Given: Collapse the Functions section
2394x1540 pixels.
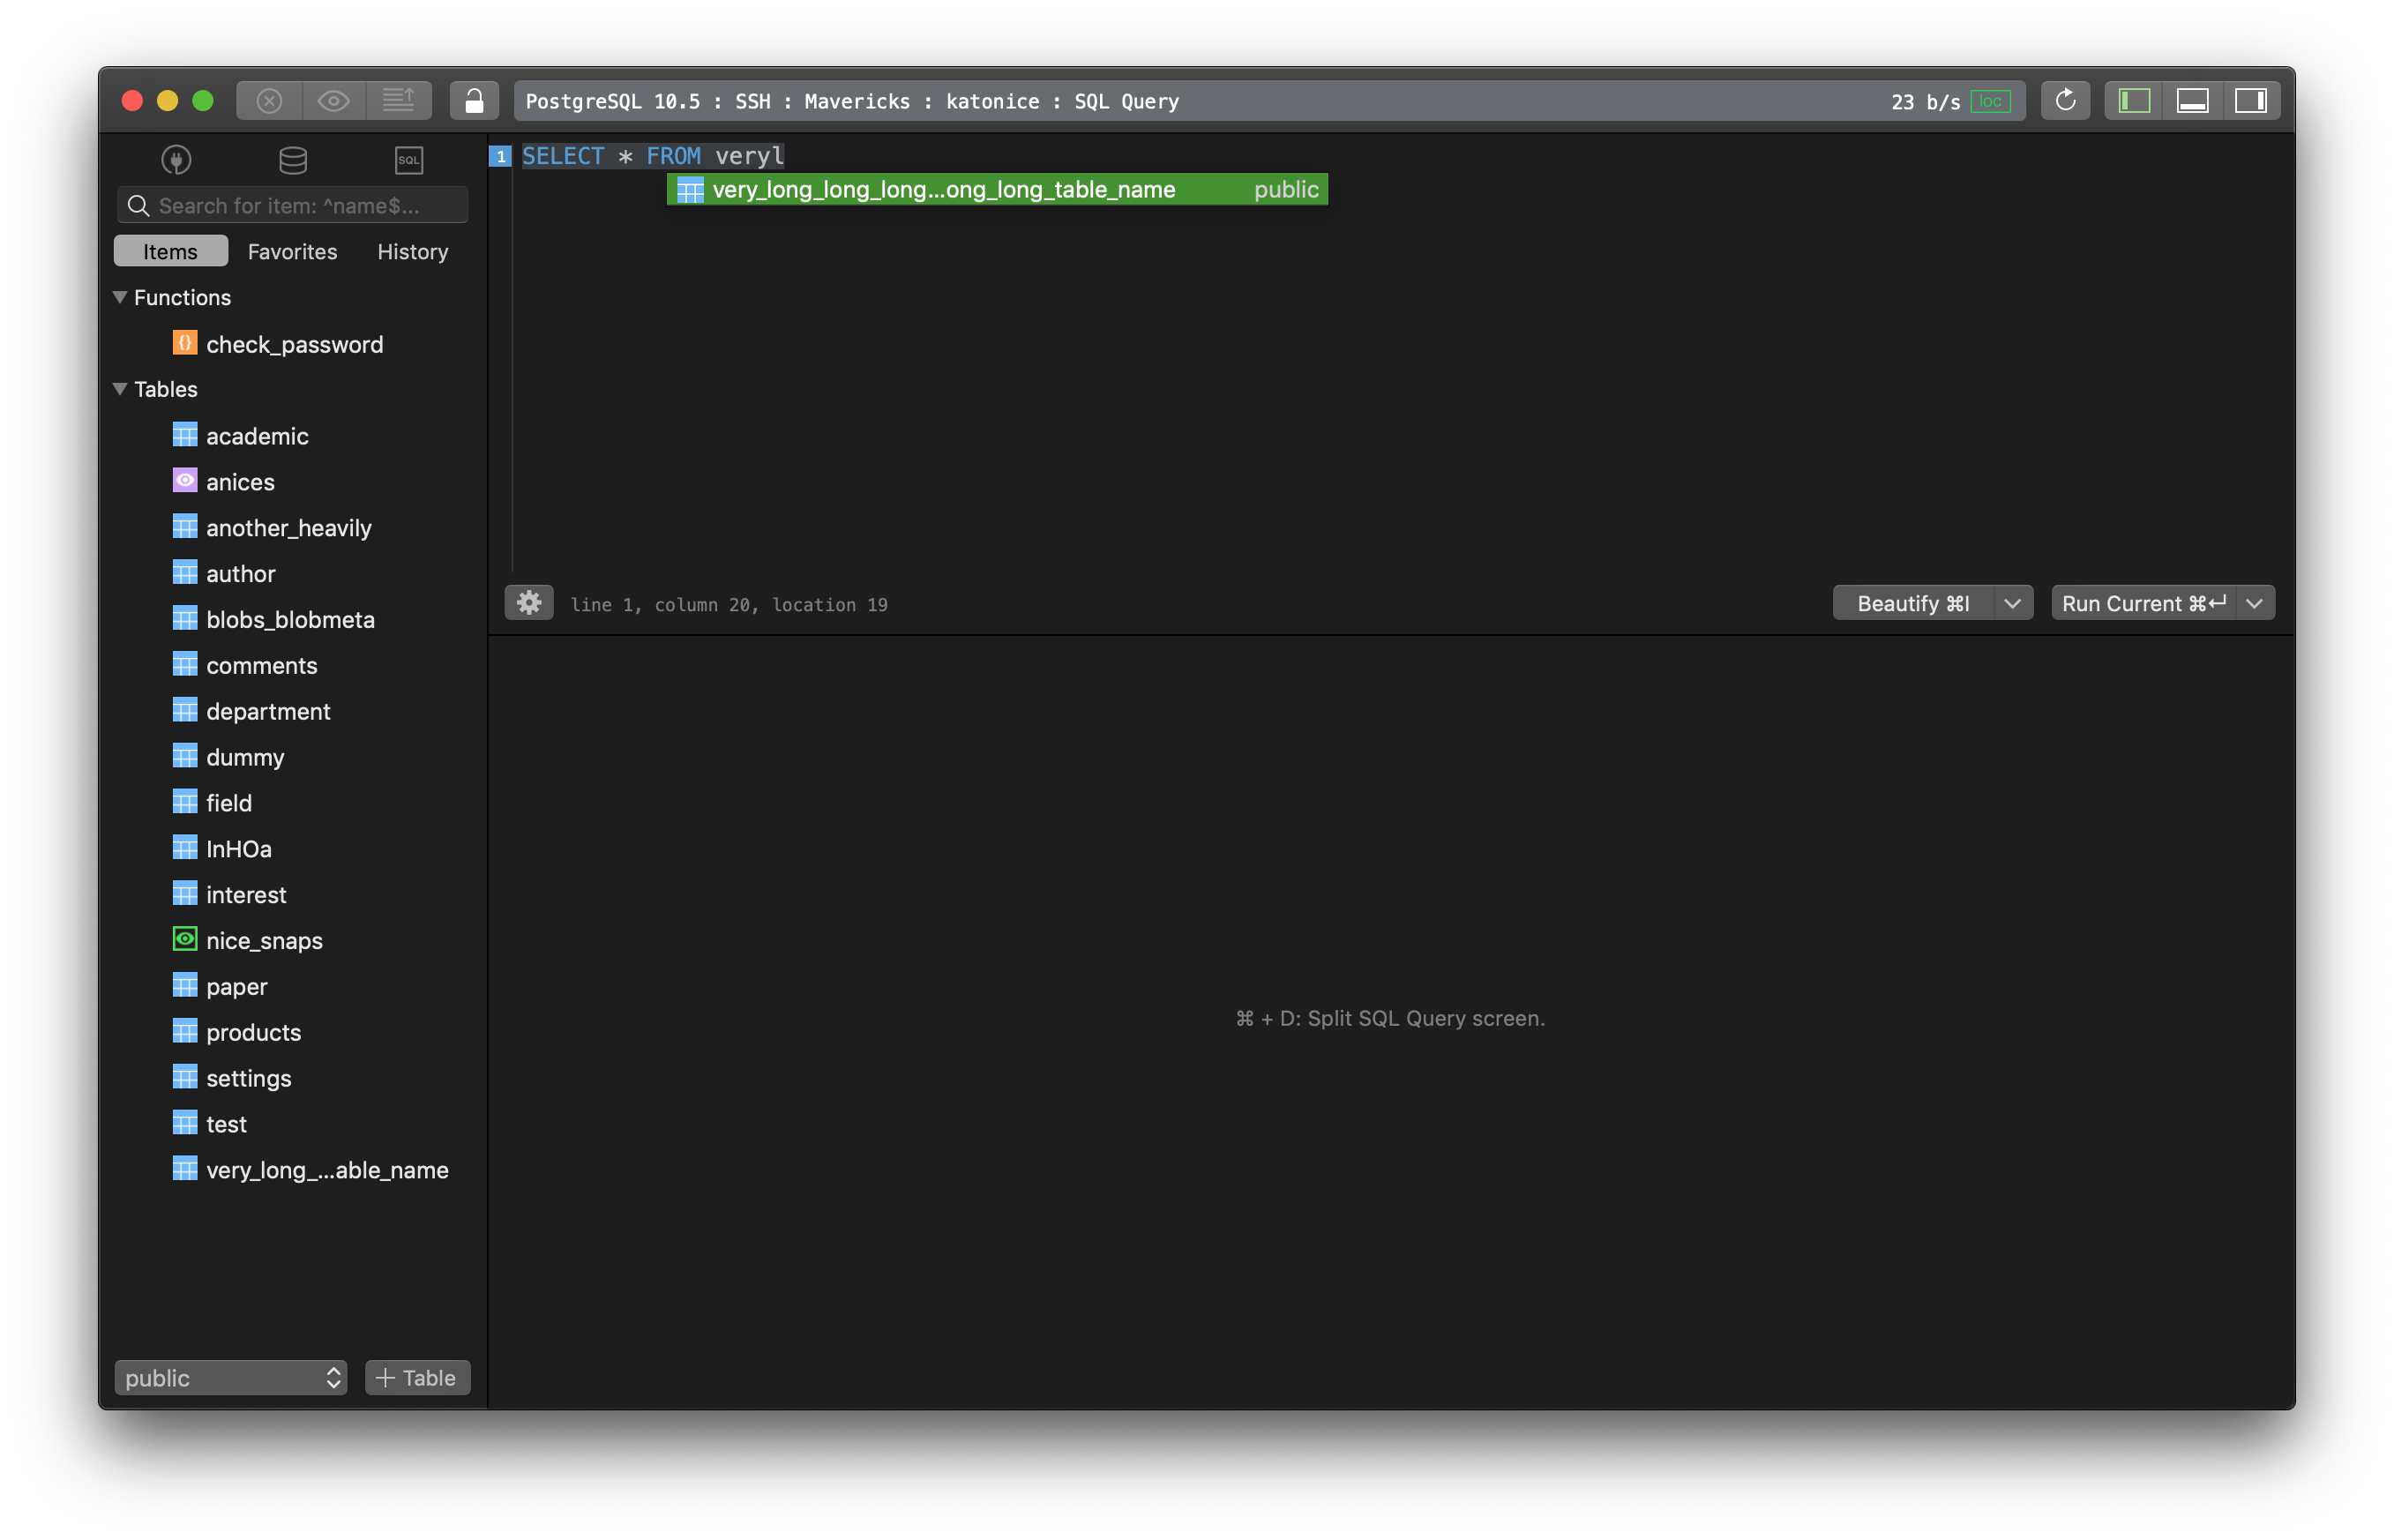Looking at the screenshot, I should click(x=120, y=297).
